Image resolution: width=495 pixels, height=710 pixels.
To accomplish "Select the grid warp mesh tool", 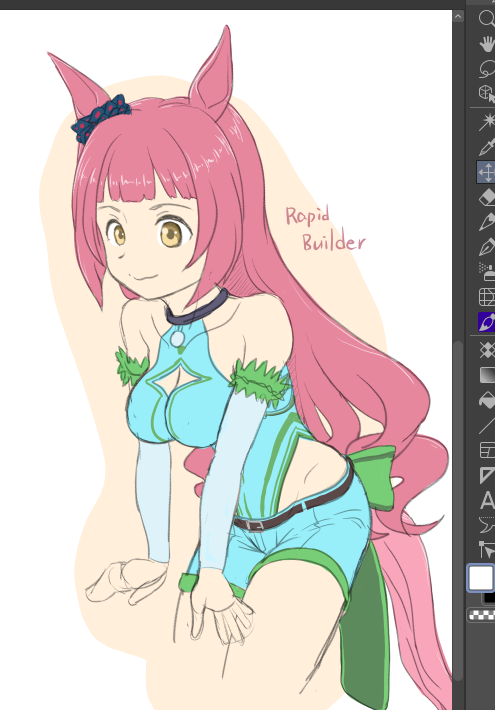I will coord(487,297).
